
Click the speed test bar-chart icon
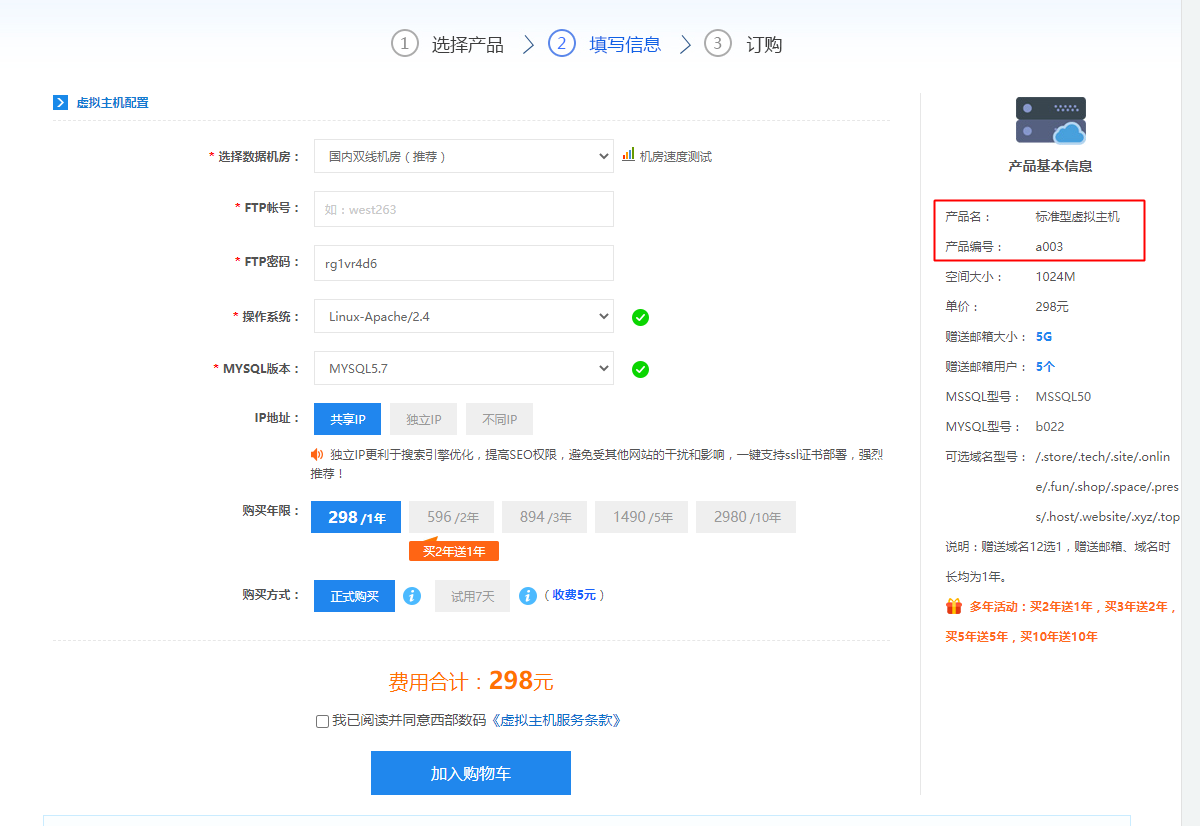pos(628,155)
